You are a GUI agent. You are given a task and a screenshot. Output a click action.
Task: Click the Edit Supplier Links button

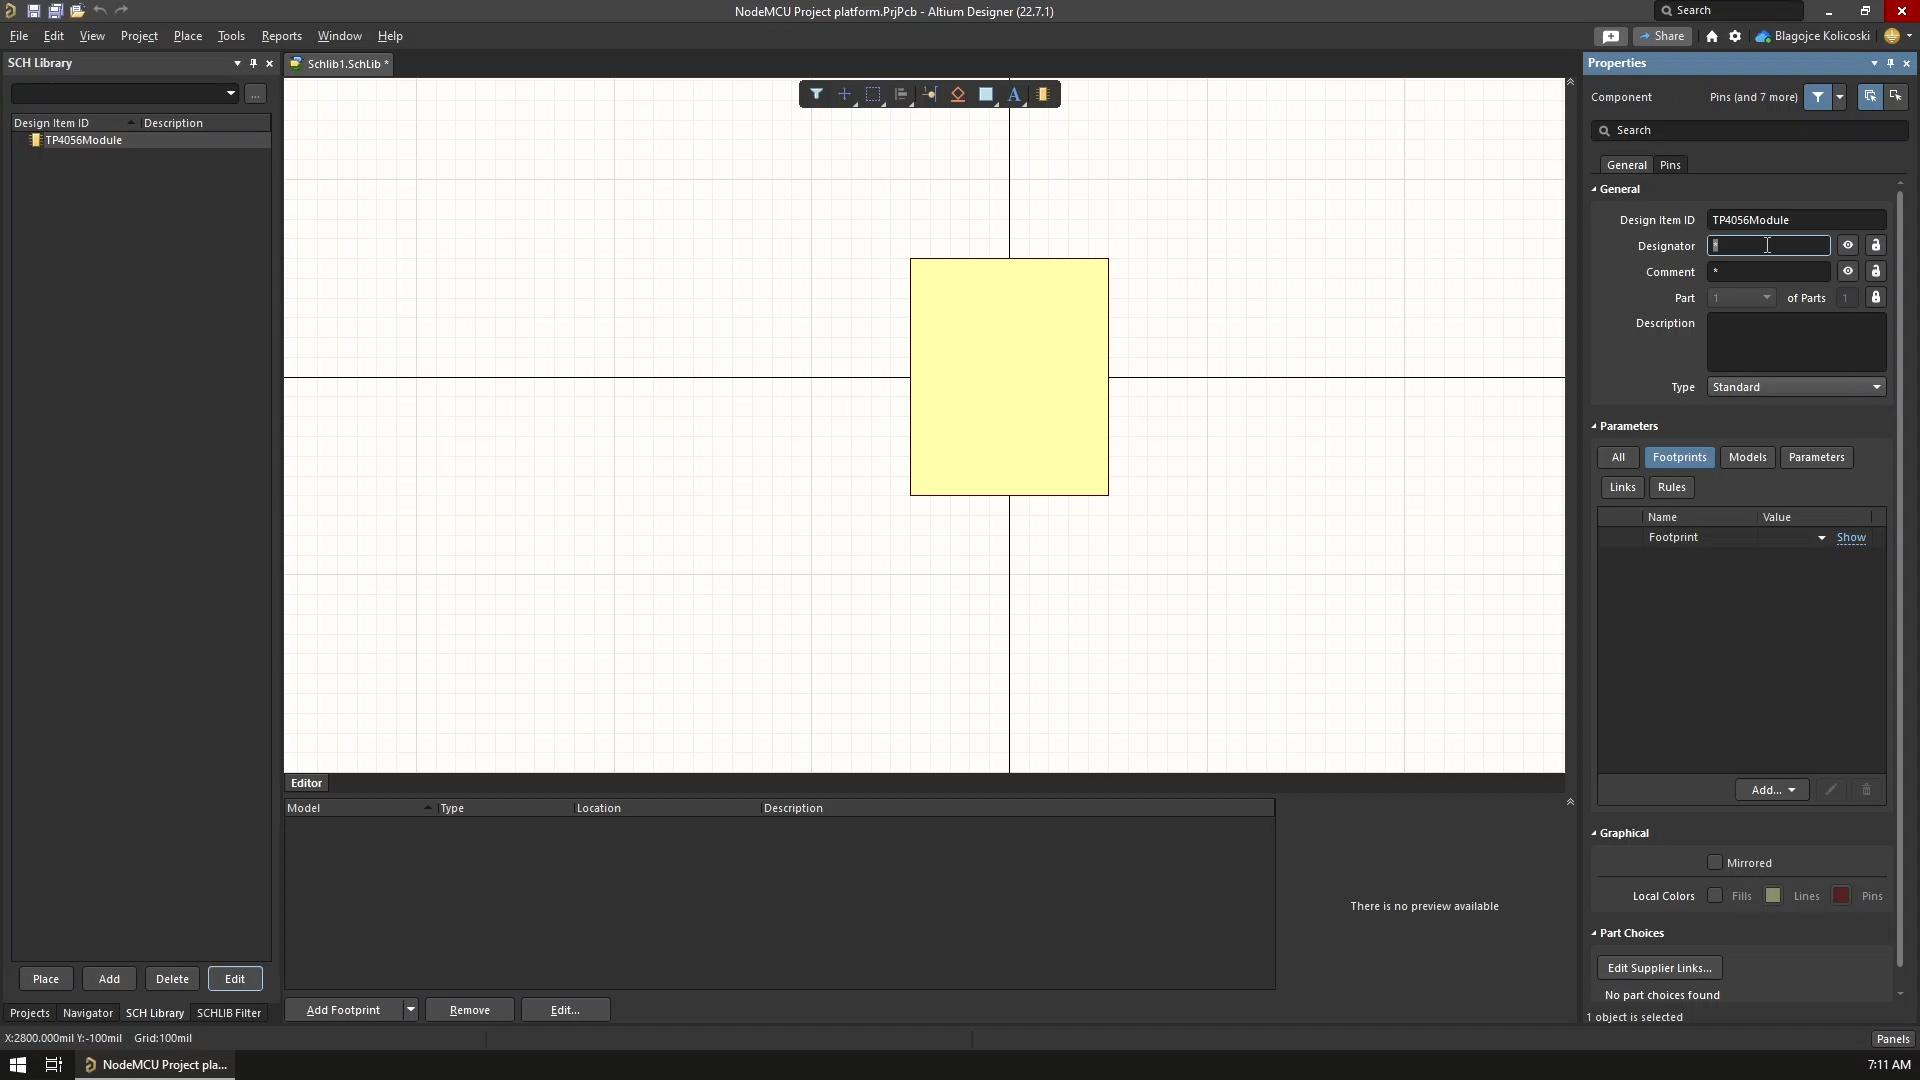click(1659, 967)
